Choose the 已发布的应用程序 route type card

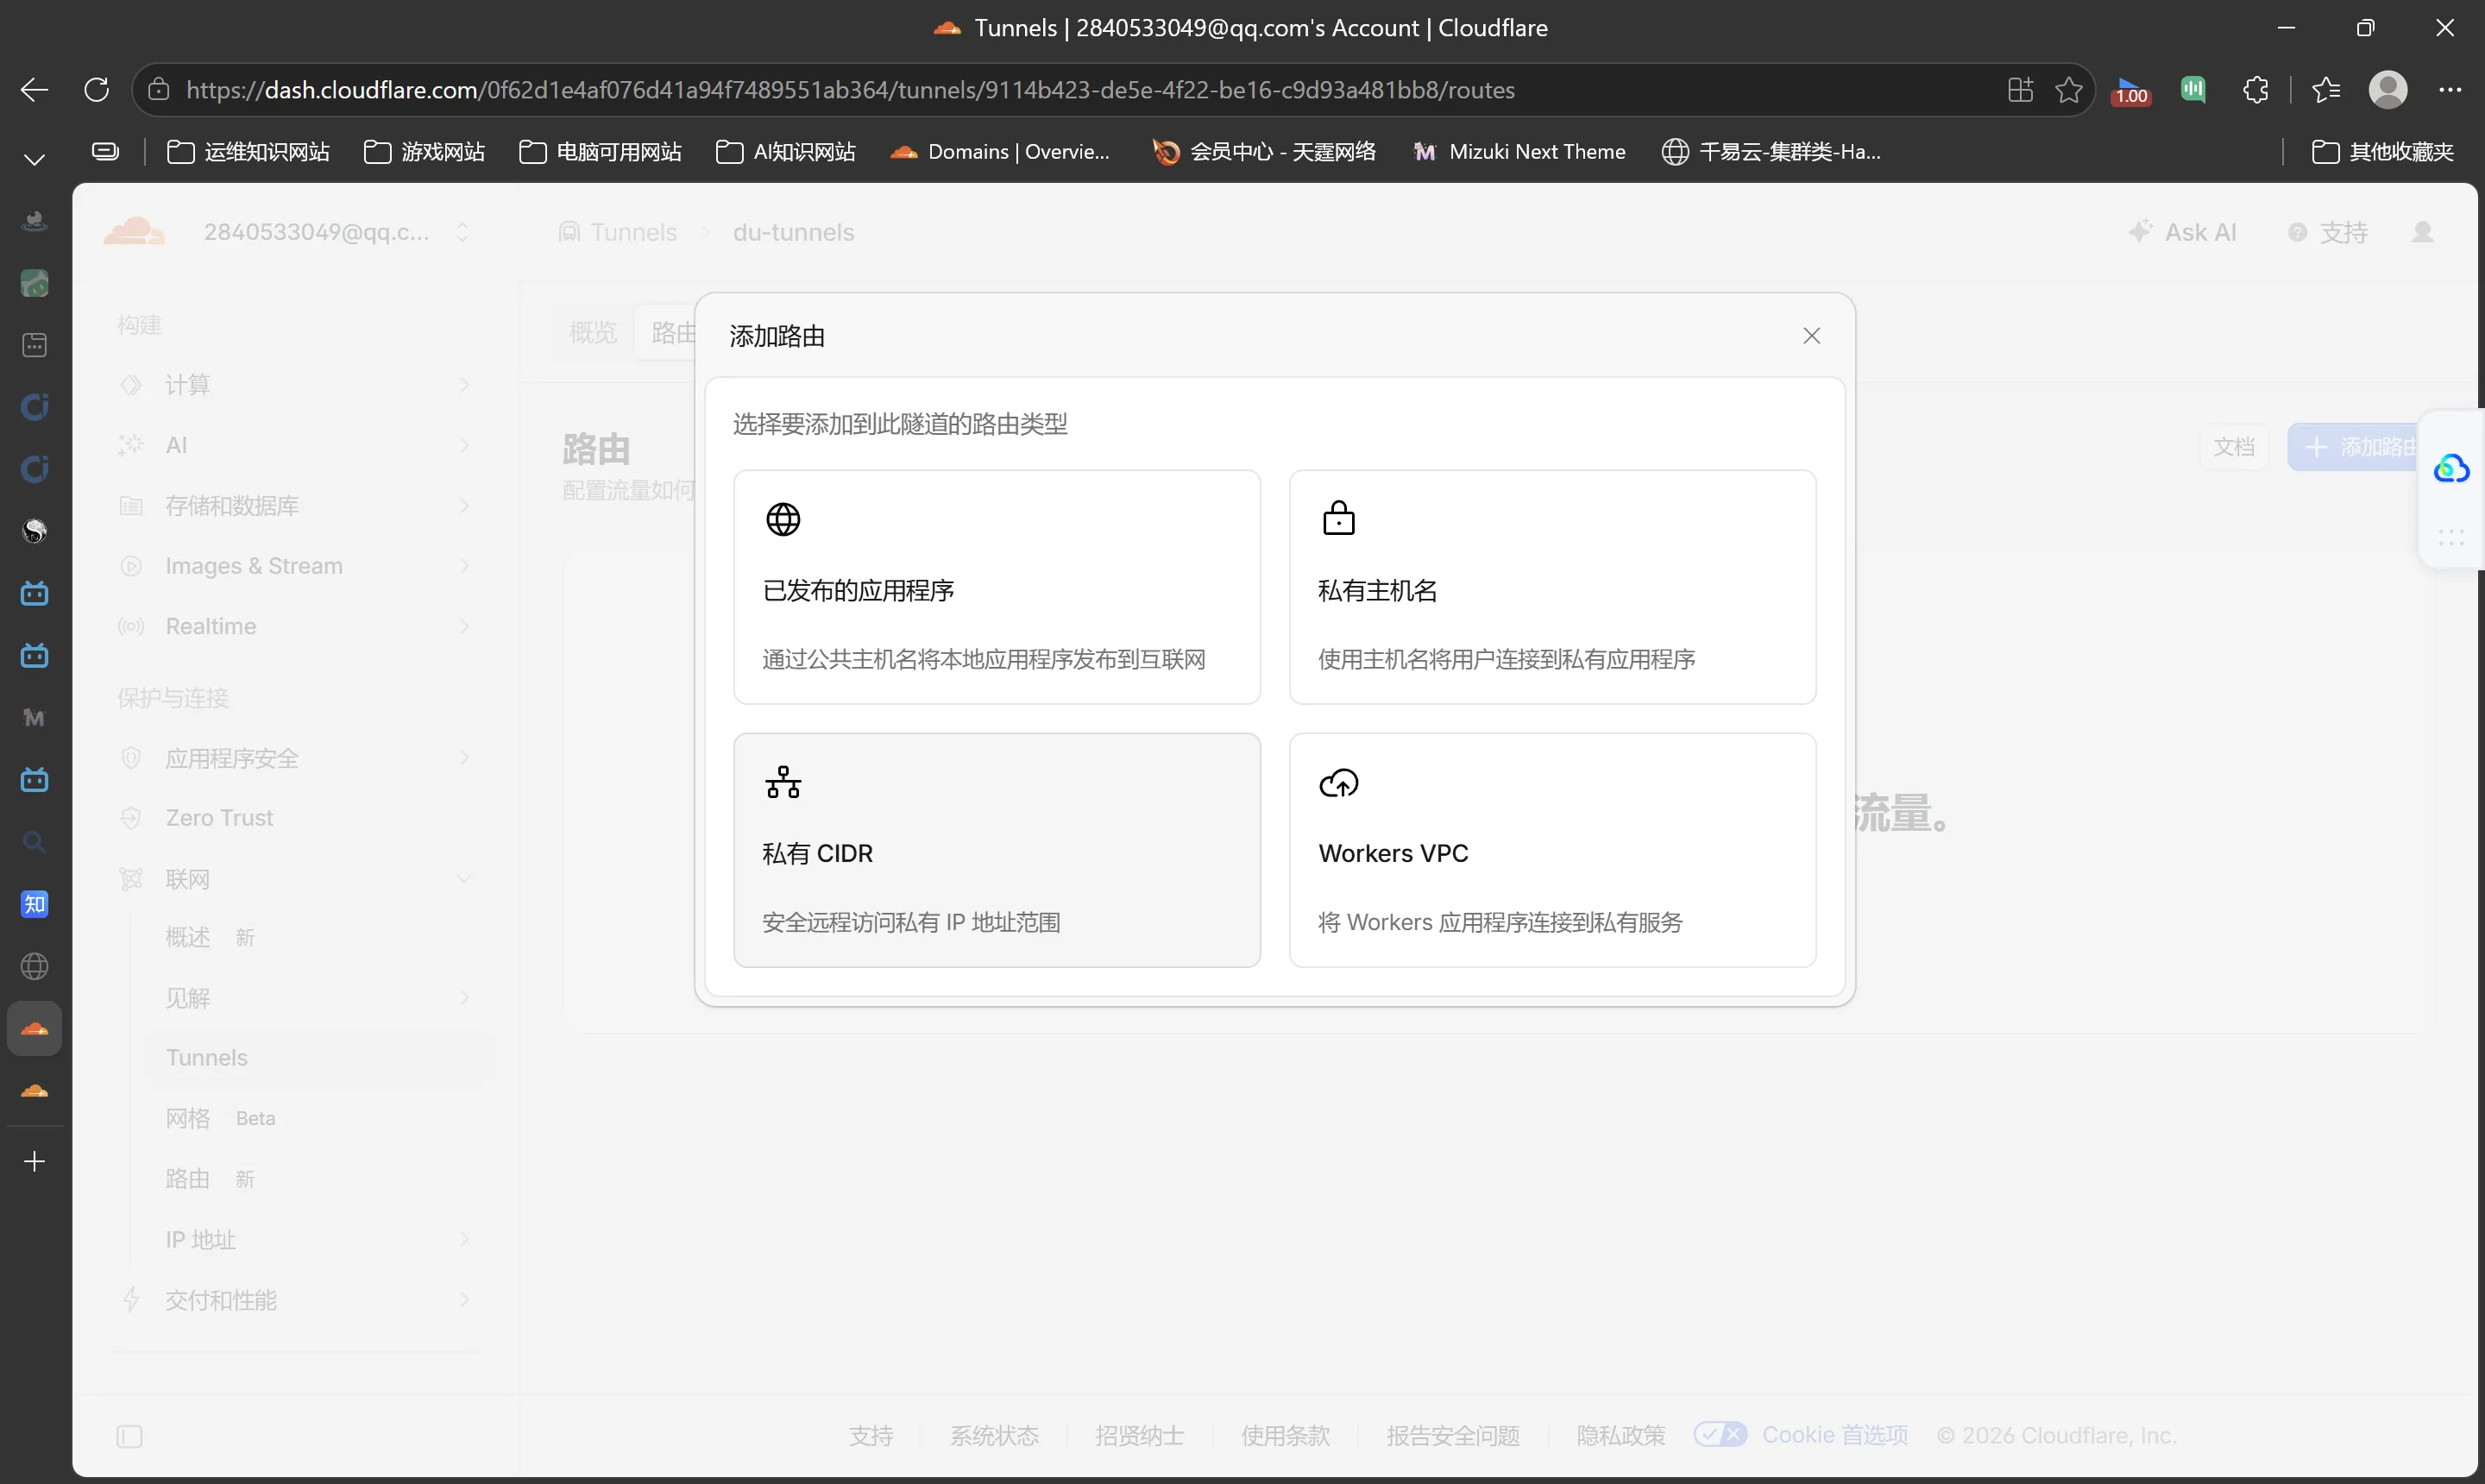click(x=996, y=587)
